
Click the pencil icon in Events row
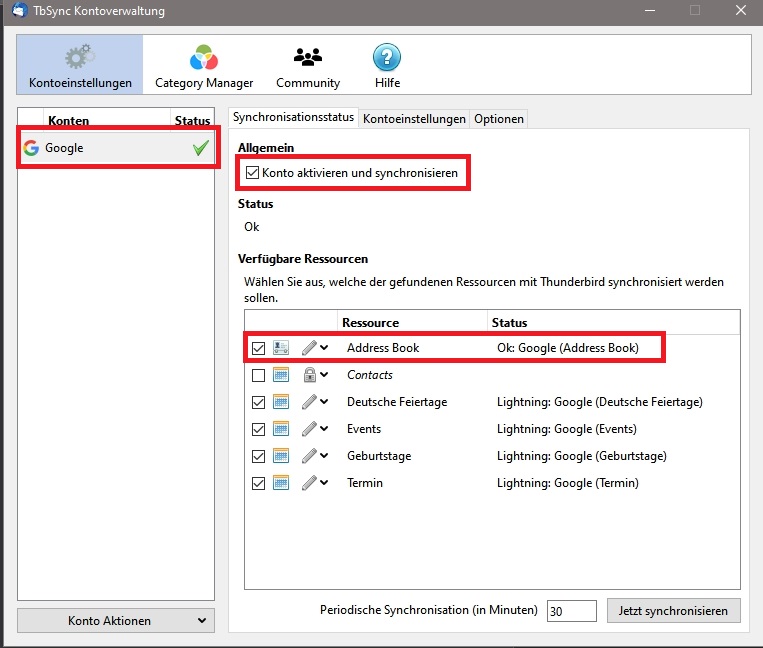309,429
